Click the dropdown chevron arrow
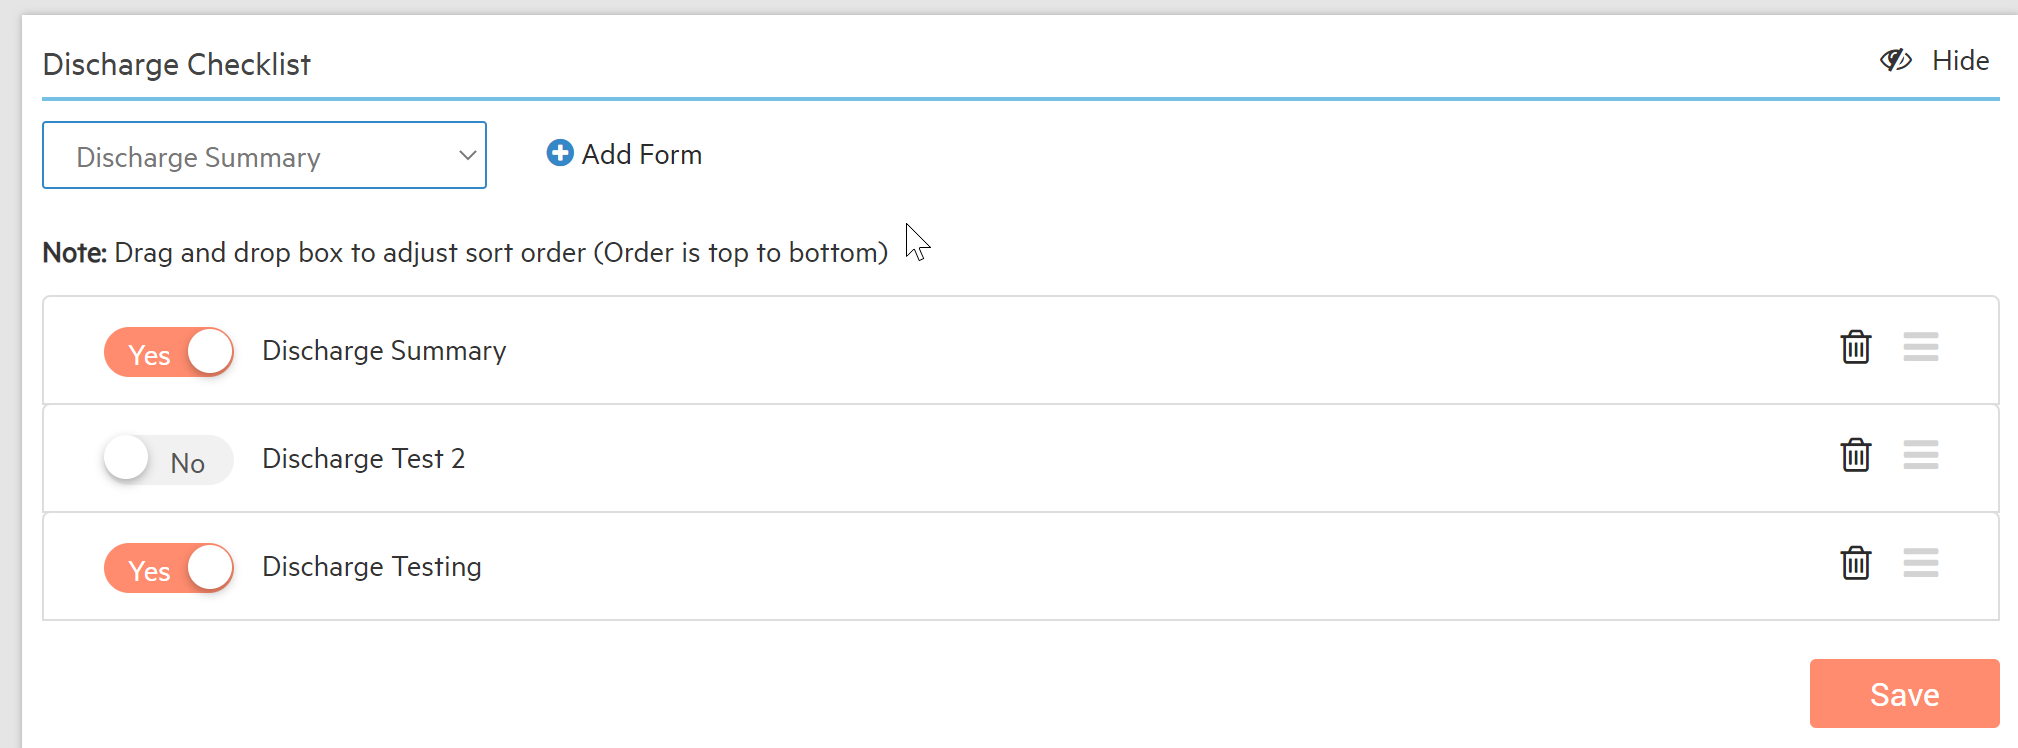 click(x=467, y=155)
